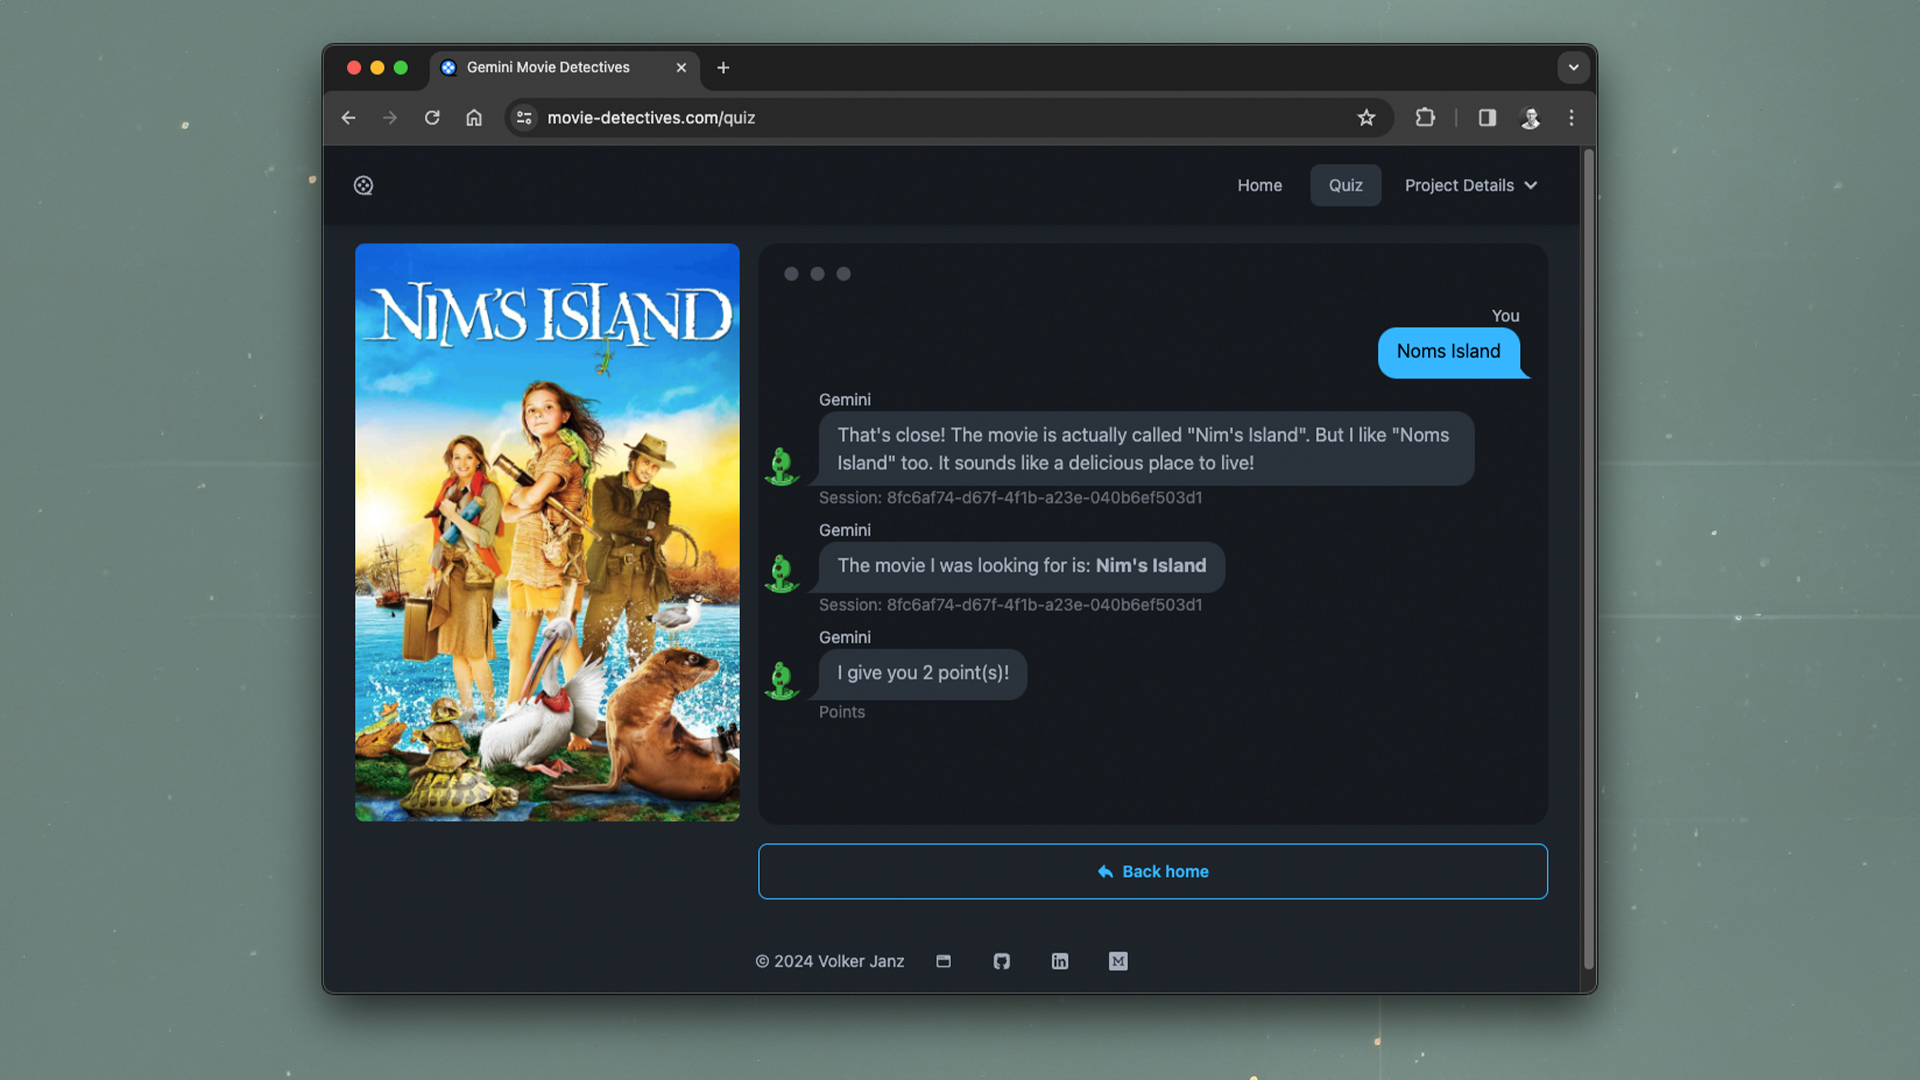Go to the browser home page
This screenshot has width=1920, height=1080.
[x=474, y=118]
